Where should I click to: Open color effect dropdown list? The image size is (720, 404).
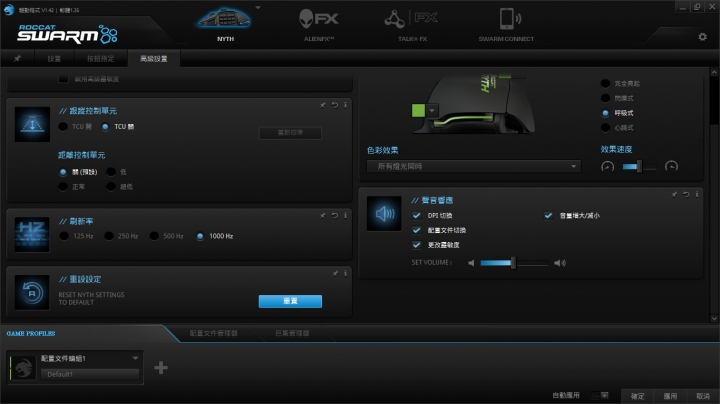pyautogui.click(x=473, y=166)
